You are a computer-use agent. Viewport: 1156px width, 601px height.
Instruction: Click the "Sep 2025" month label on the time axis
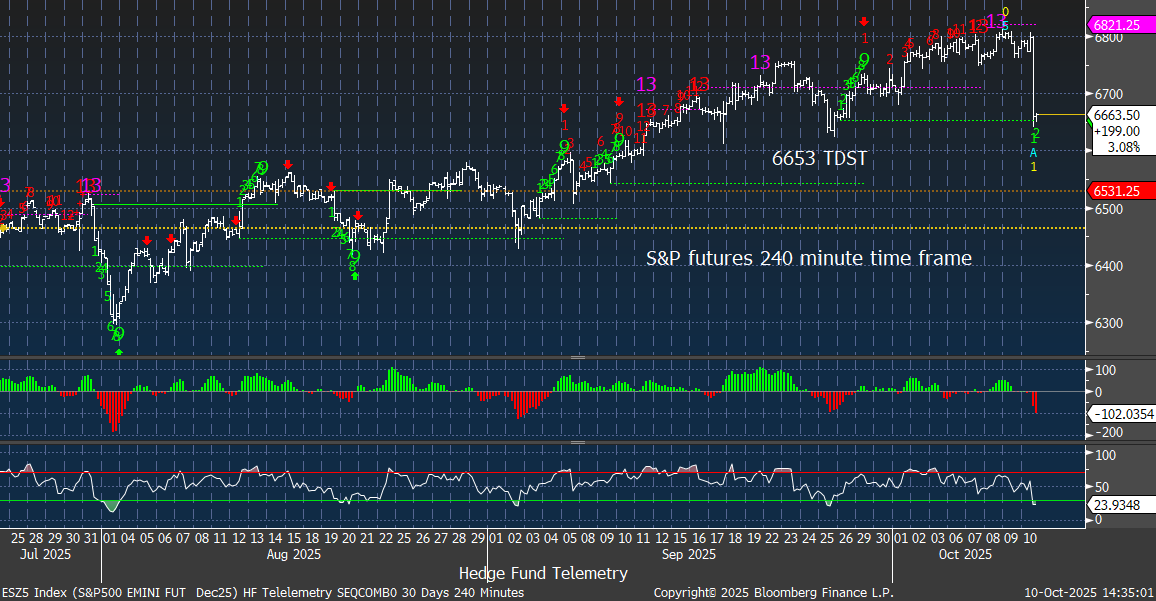click(688, 554)
